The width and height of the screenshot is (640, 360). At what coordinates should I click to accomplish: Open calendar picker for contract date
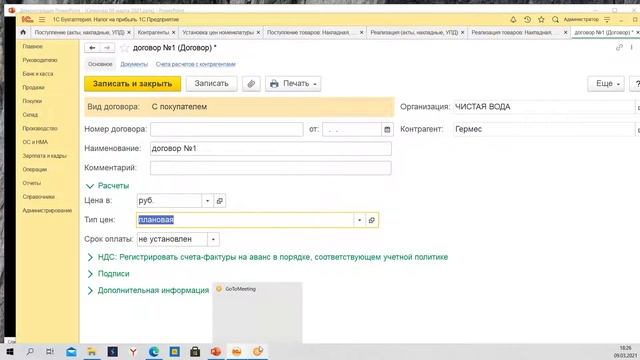[387, 130]
